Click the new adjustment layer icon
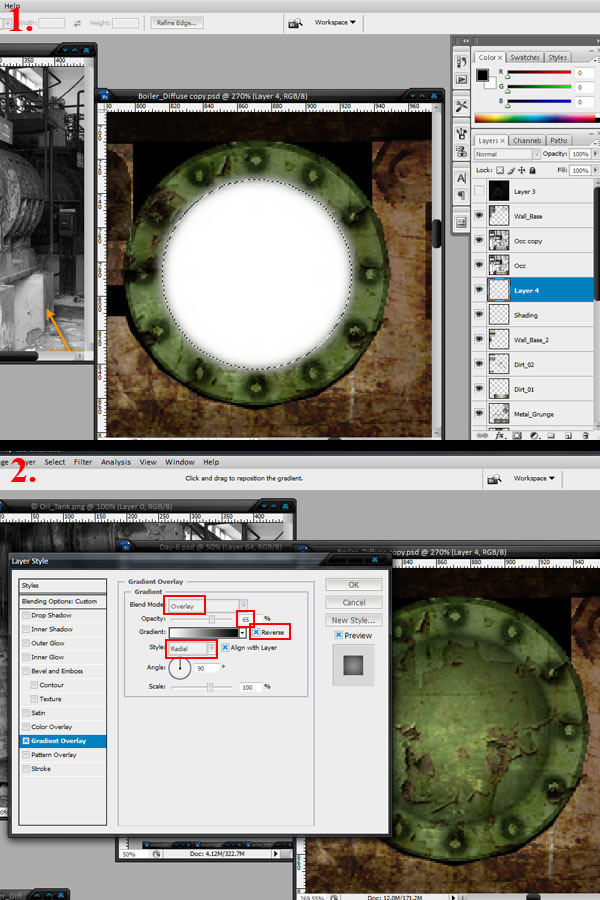Viewport: 600px width, 900px height. point(535,436)
